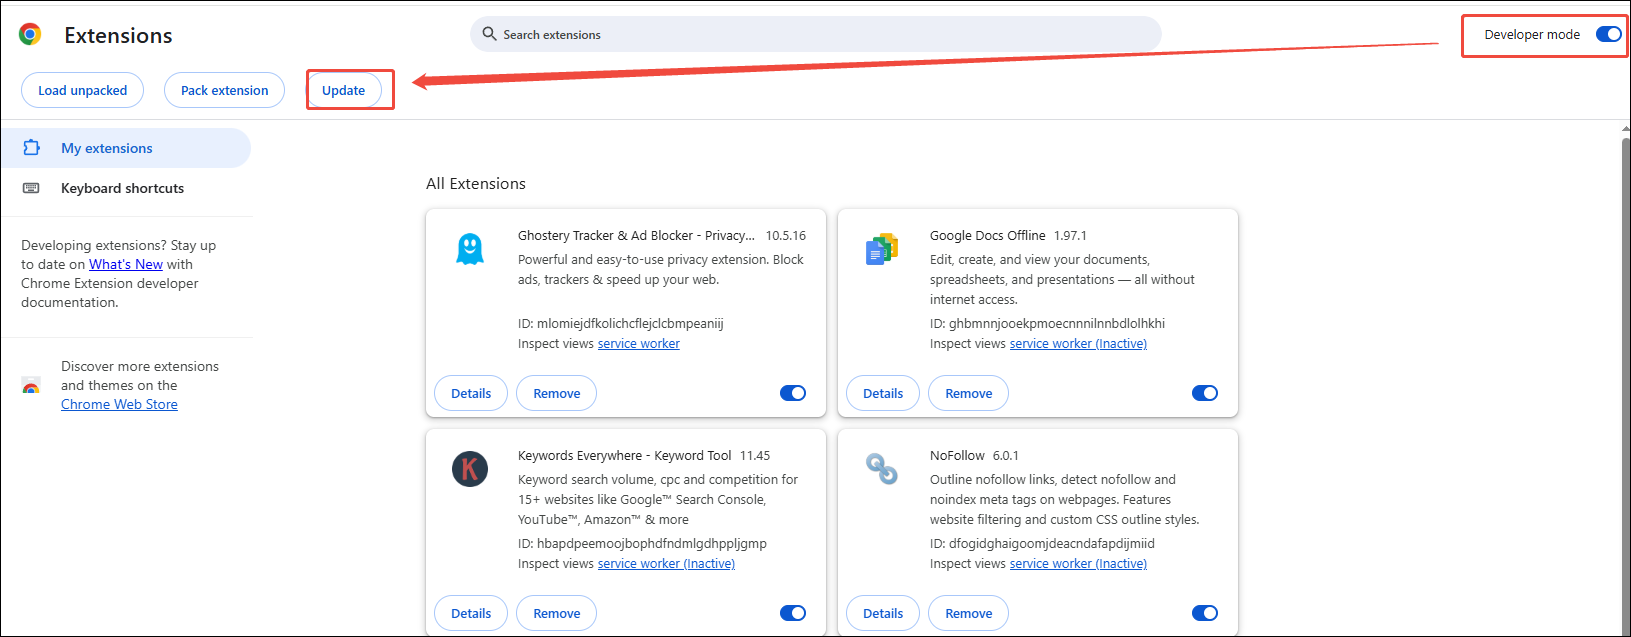This screenshot has height=637, width=1631.
Task: Click Ghostery version 10.5.16
Action: (786, 235)
